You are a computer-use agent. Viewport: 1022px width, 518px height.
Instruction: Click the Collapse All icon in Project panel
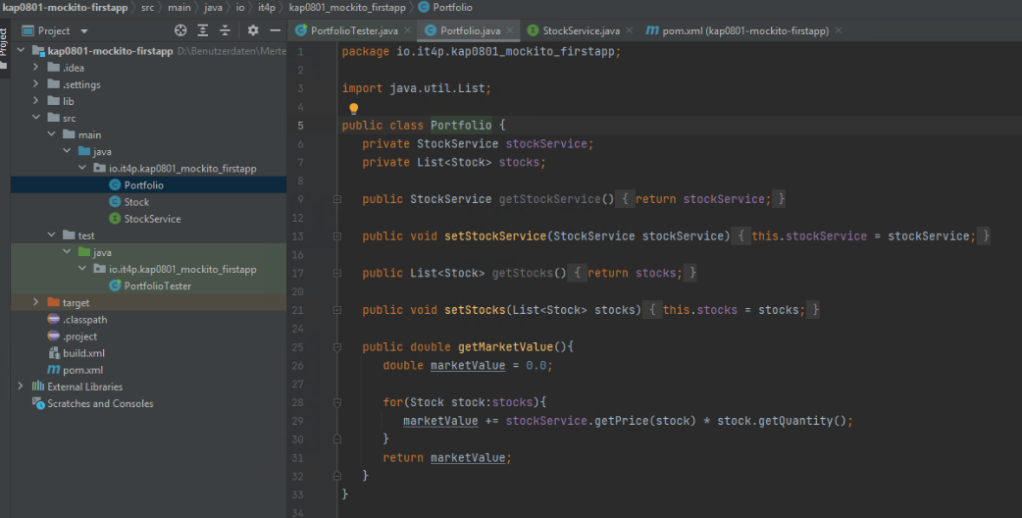click(x=225, y=31)
